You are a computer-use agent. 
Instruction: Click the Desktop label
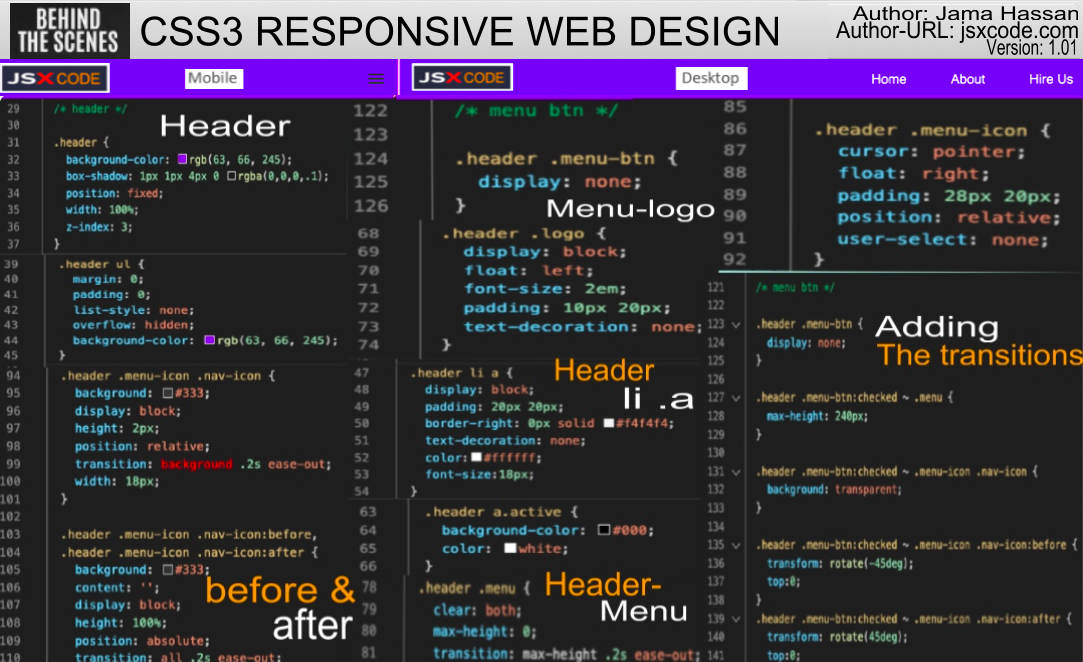pyautogui.click(x=711, y=78)
